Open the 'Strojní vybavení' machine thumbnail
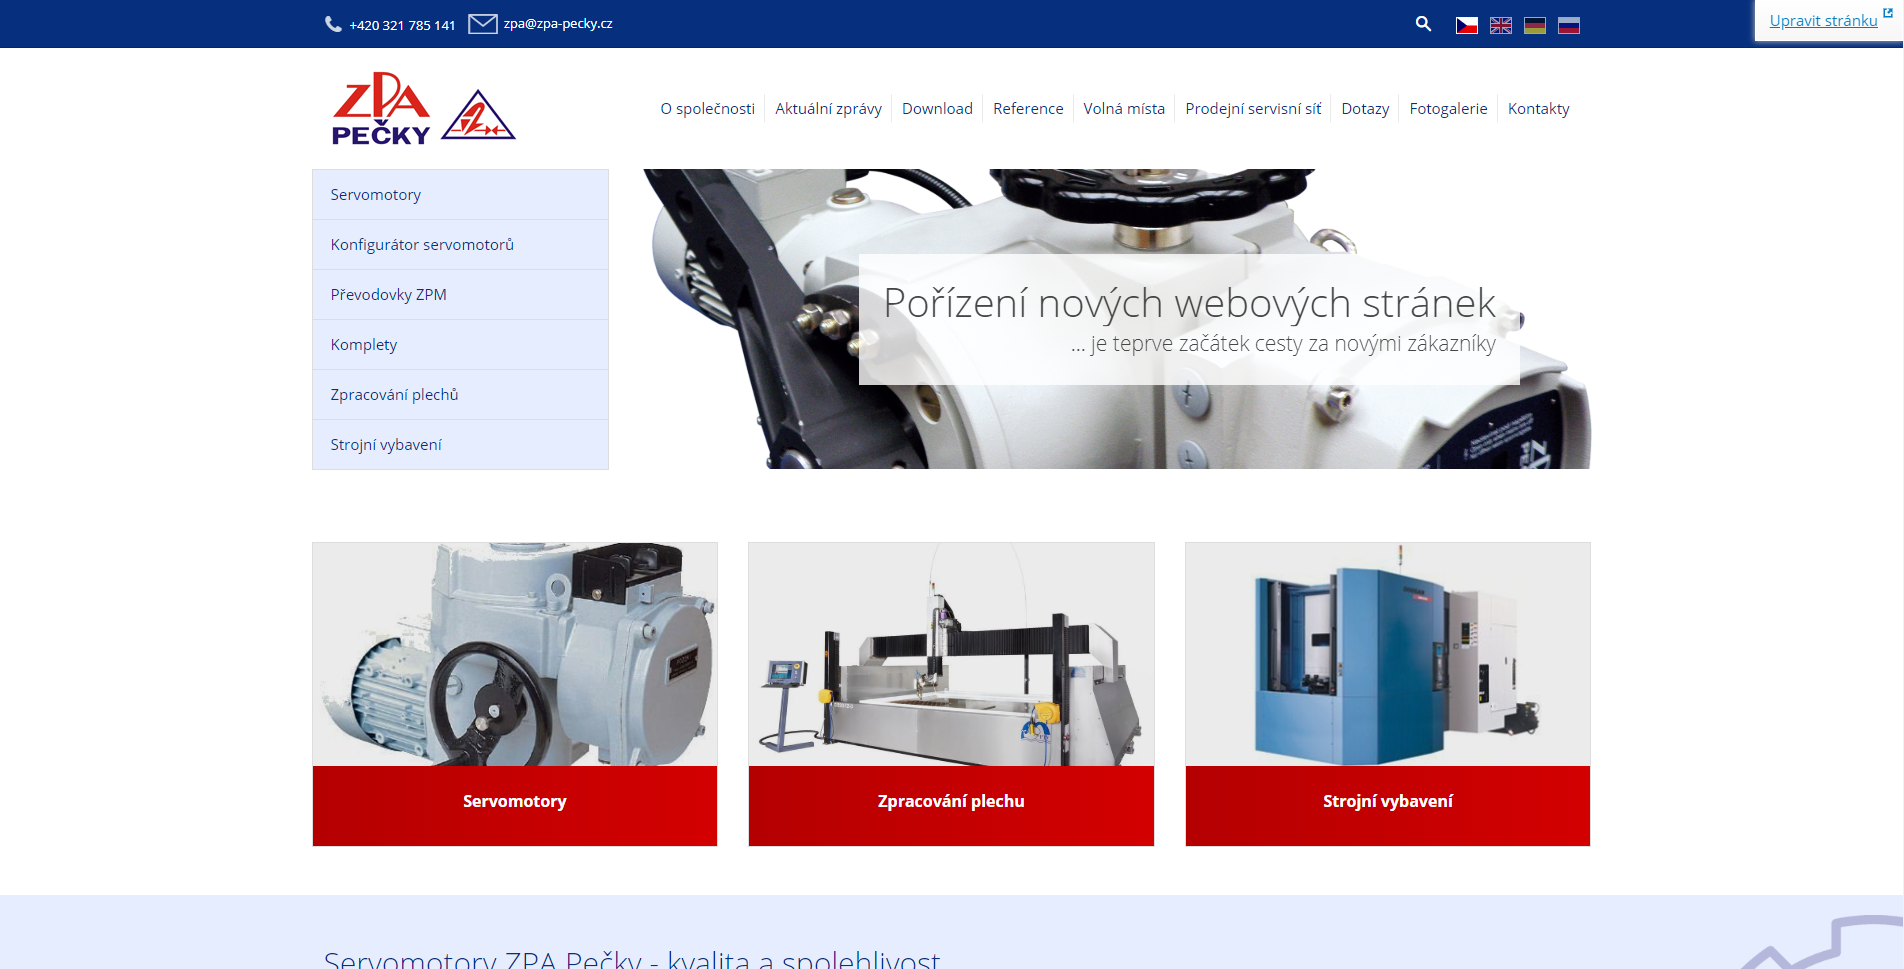The height and width of the screenshot is (969, 1904). click(x=1387, y=655)
